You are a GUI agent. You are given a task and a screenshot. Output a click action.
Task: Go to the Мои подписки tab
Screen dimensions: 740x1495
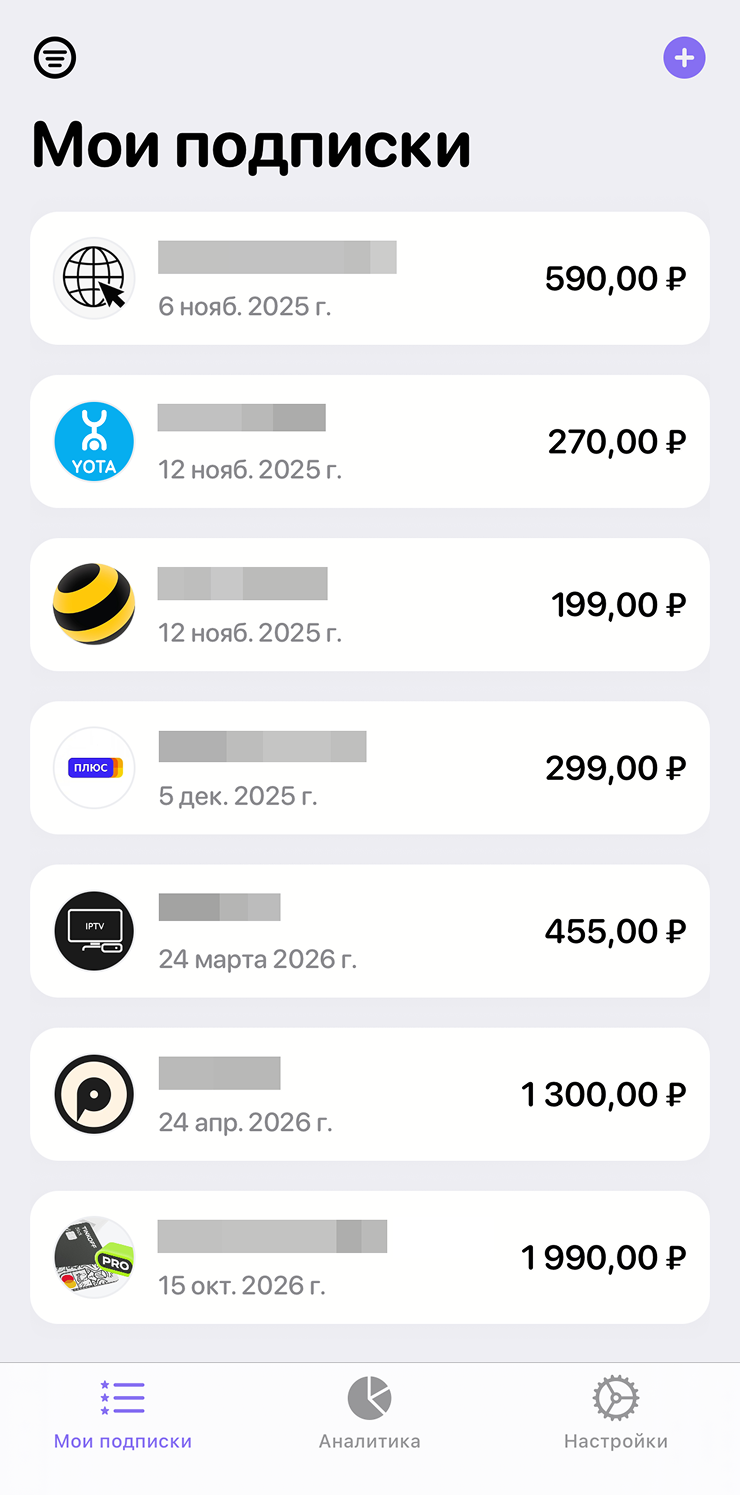pos(123,1412)
